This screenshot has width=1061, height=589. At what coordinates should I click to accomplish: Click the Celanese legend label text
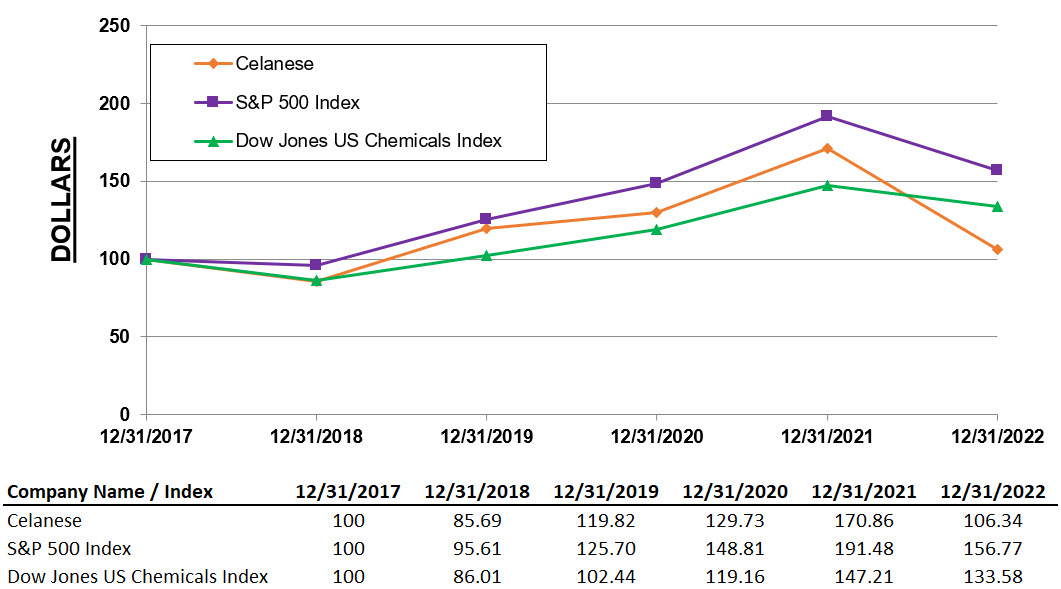pos(274,64)
